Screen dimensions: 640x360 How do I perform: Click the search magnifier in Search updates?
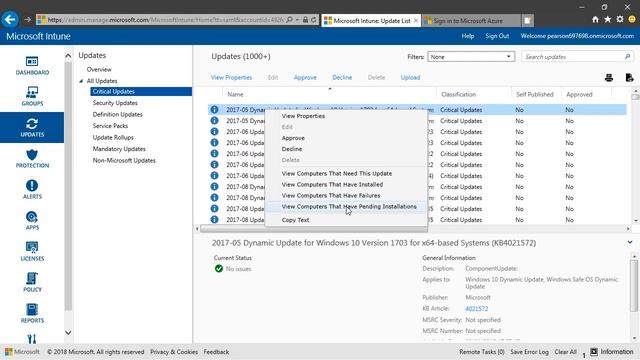(x=627, y=57)
